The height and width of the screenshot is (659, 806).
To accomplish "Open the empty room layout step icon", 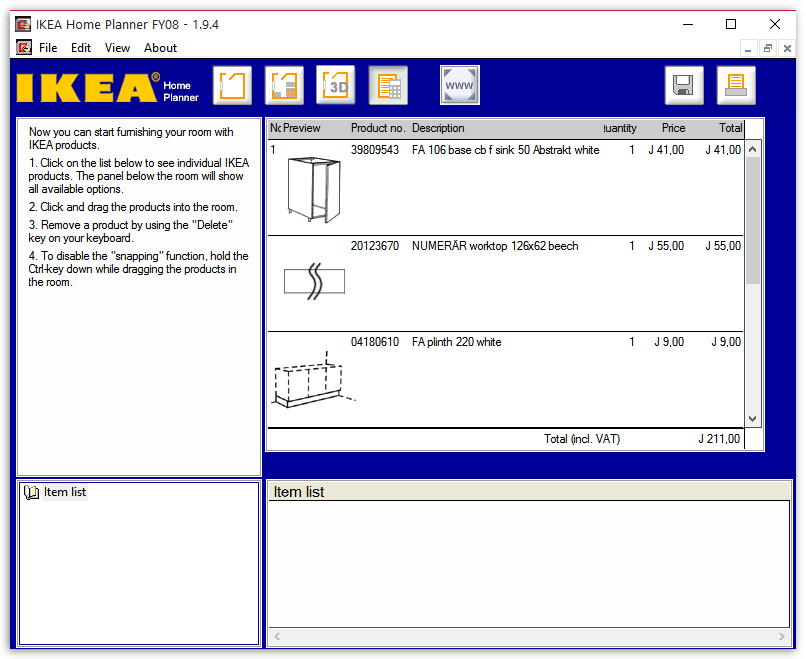I will tap(232, 85).
